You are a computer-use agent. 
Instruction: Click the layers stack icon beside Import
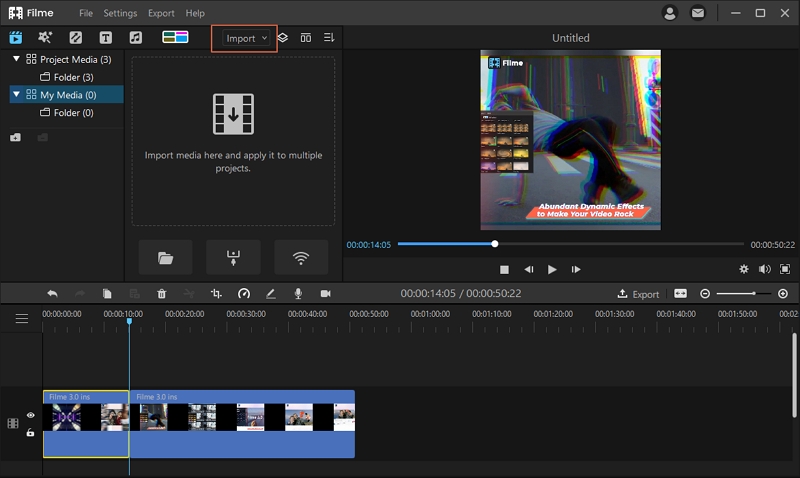(283, 38)
